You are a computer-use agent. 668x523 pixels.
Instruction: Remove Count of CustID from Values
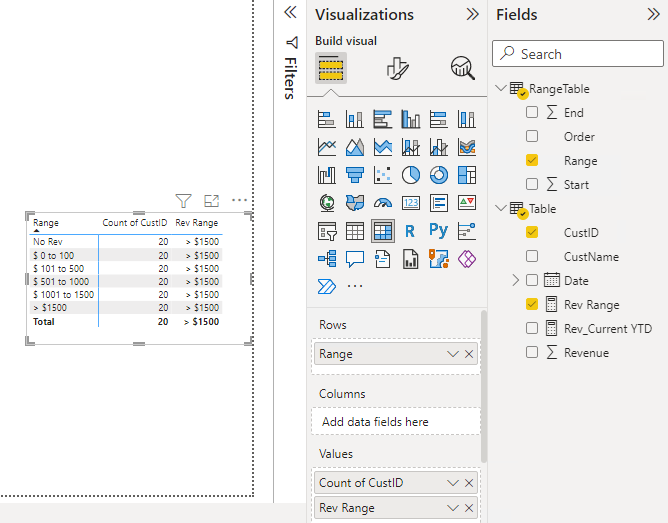(x=469, y=483)
